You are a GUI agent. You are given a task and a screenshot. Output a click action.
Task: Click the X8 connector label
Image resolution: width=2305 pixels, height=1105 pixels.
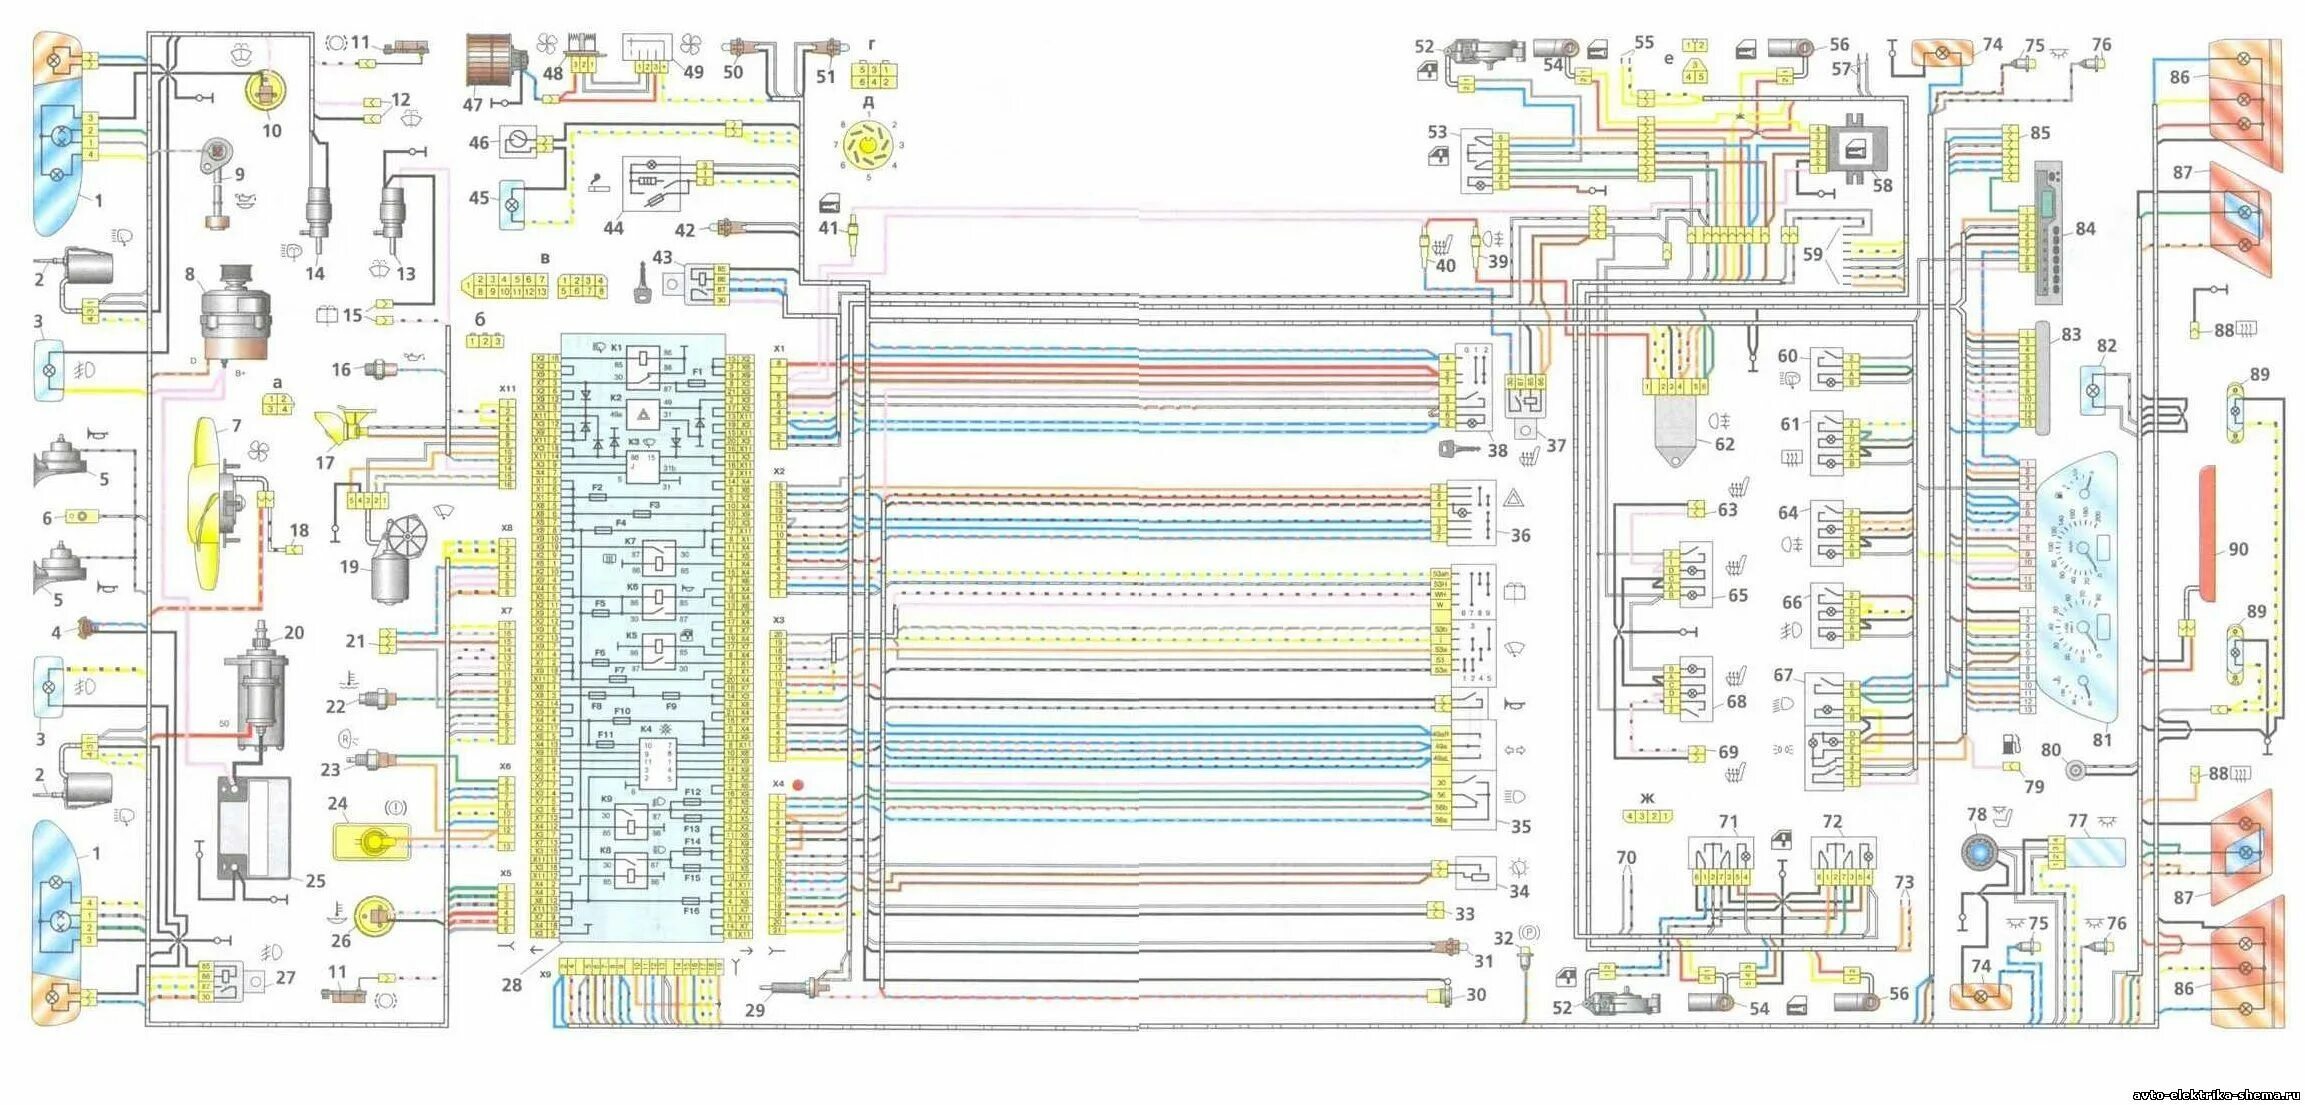coord(507,527)
